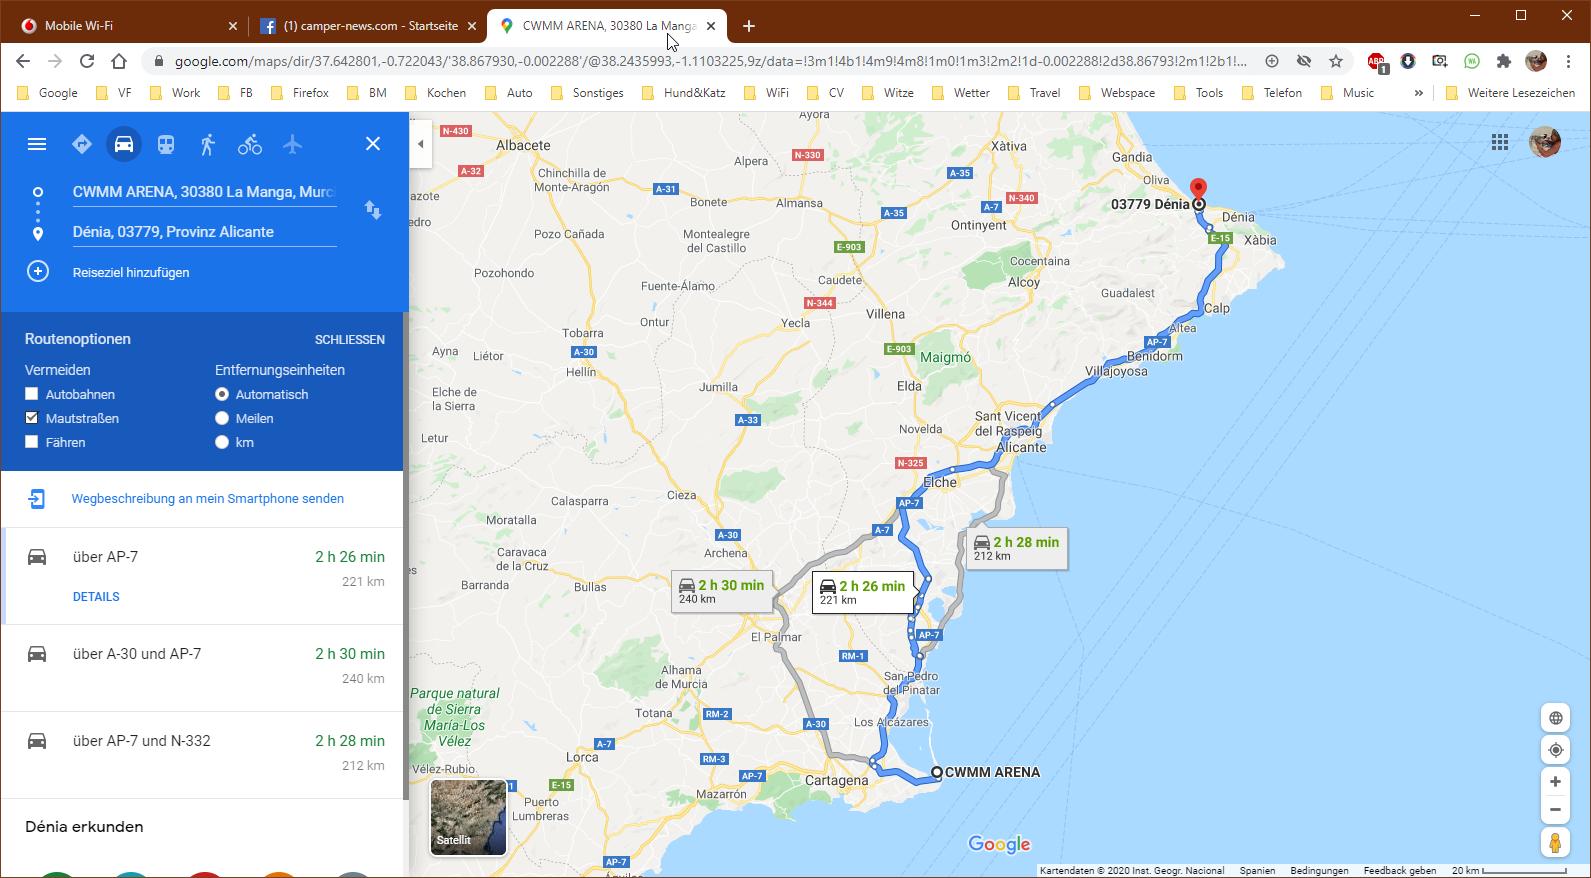Open the Feedback geben link
This screenshot has height=878, width=1591.
tap(1399, 870)
